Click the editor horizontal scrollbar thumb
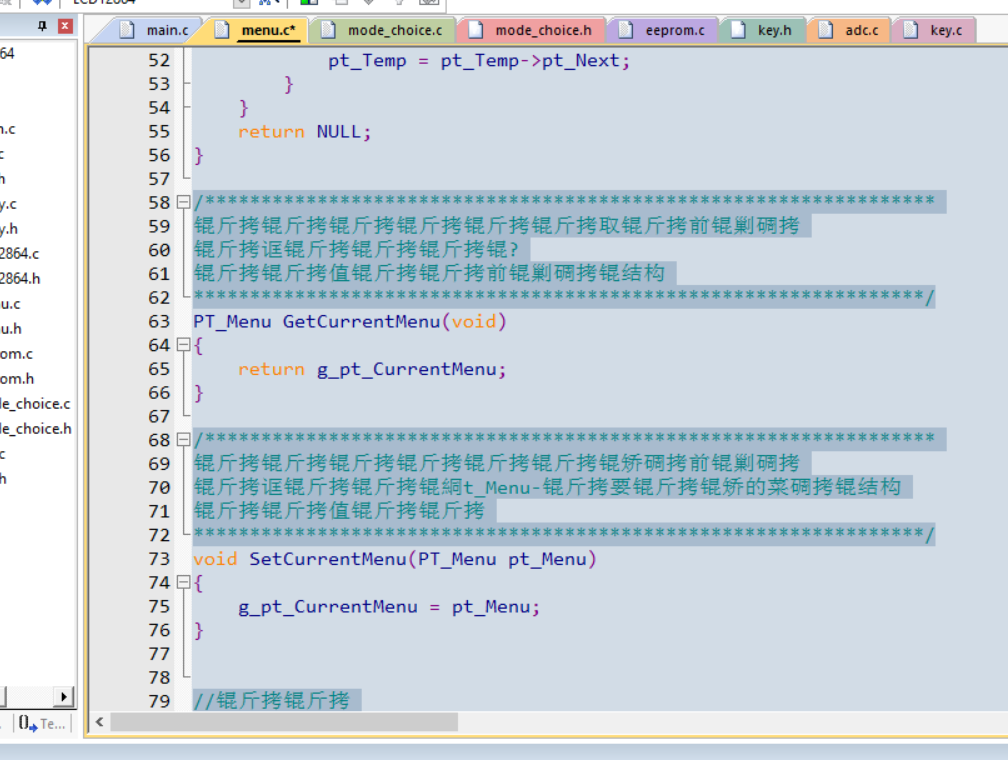Image resolution: width=1008 pixels, height=760 pixels. click(284, 721)
